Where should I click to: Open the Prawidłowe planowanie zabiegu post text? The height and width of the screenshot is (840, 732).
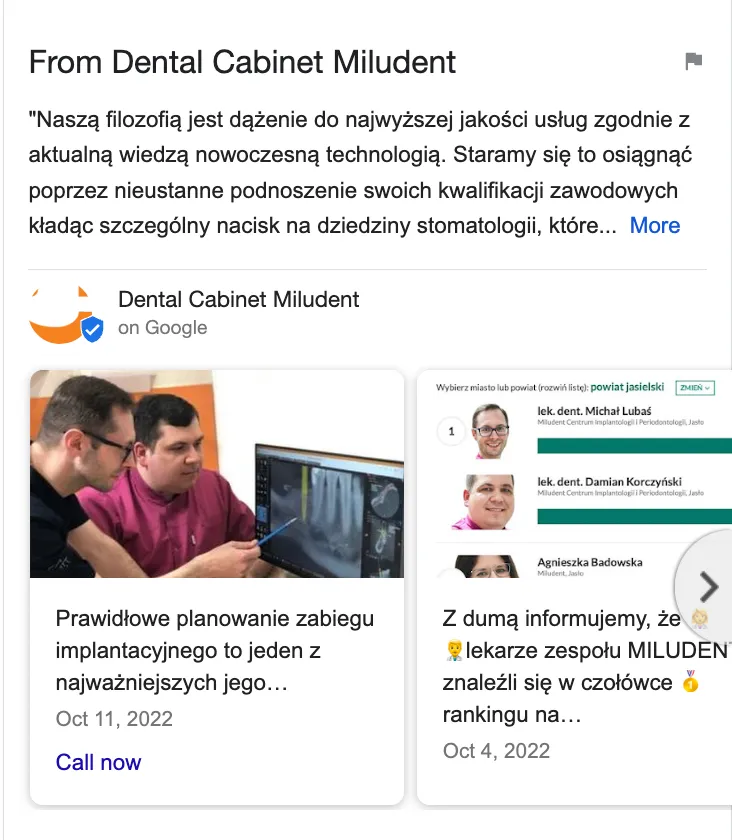click(x=215, y=650)
